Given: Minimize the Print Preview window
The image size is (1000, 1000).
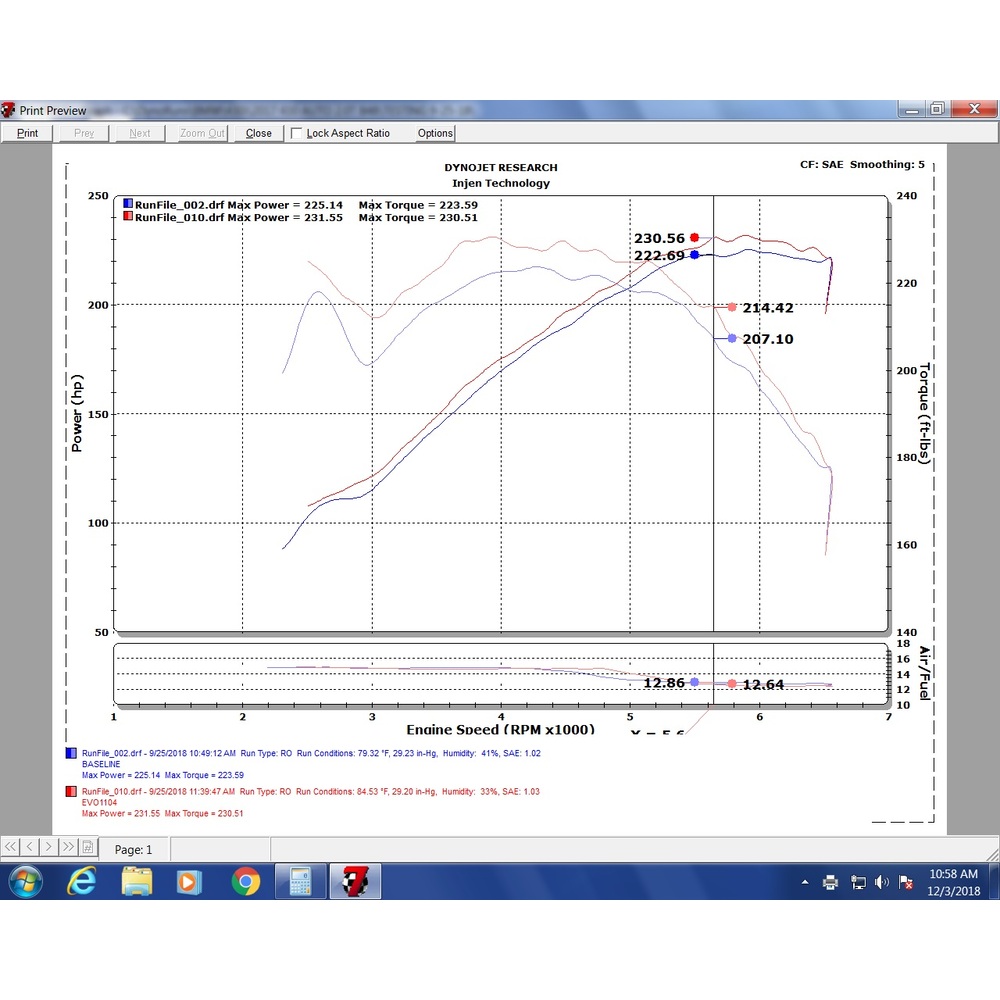Looking at the screenshot, I should tap(912, 109).
